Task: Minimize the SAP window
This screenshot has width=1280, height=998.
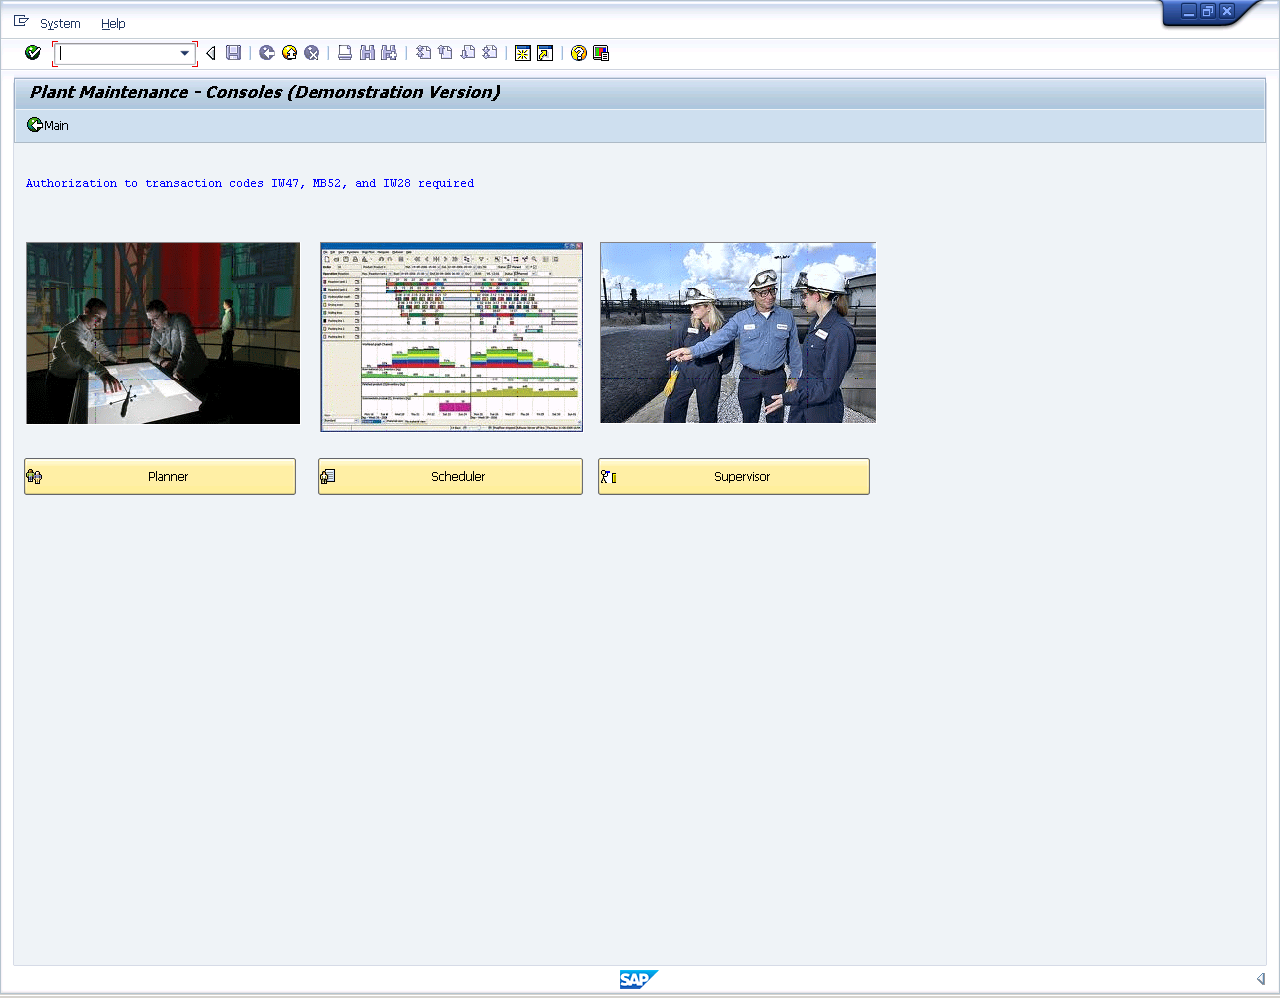Action: tap(1189, 11)
